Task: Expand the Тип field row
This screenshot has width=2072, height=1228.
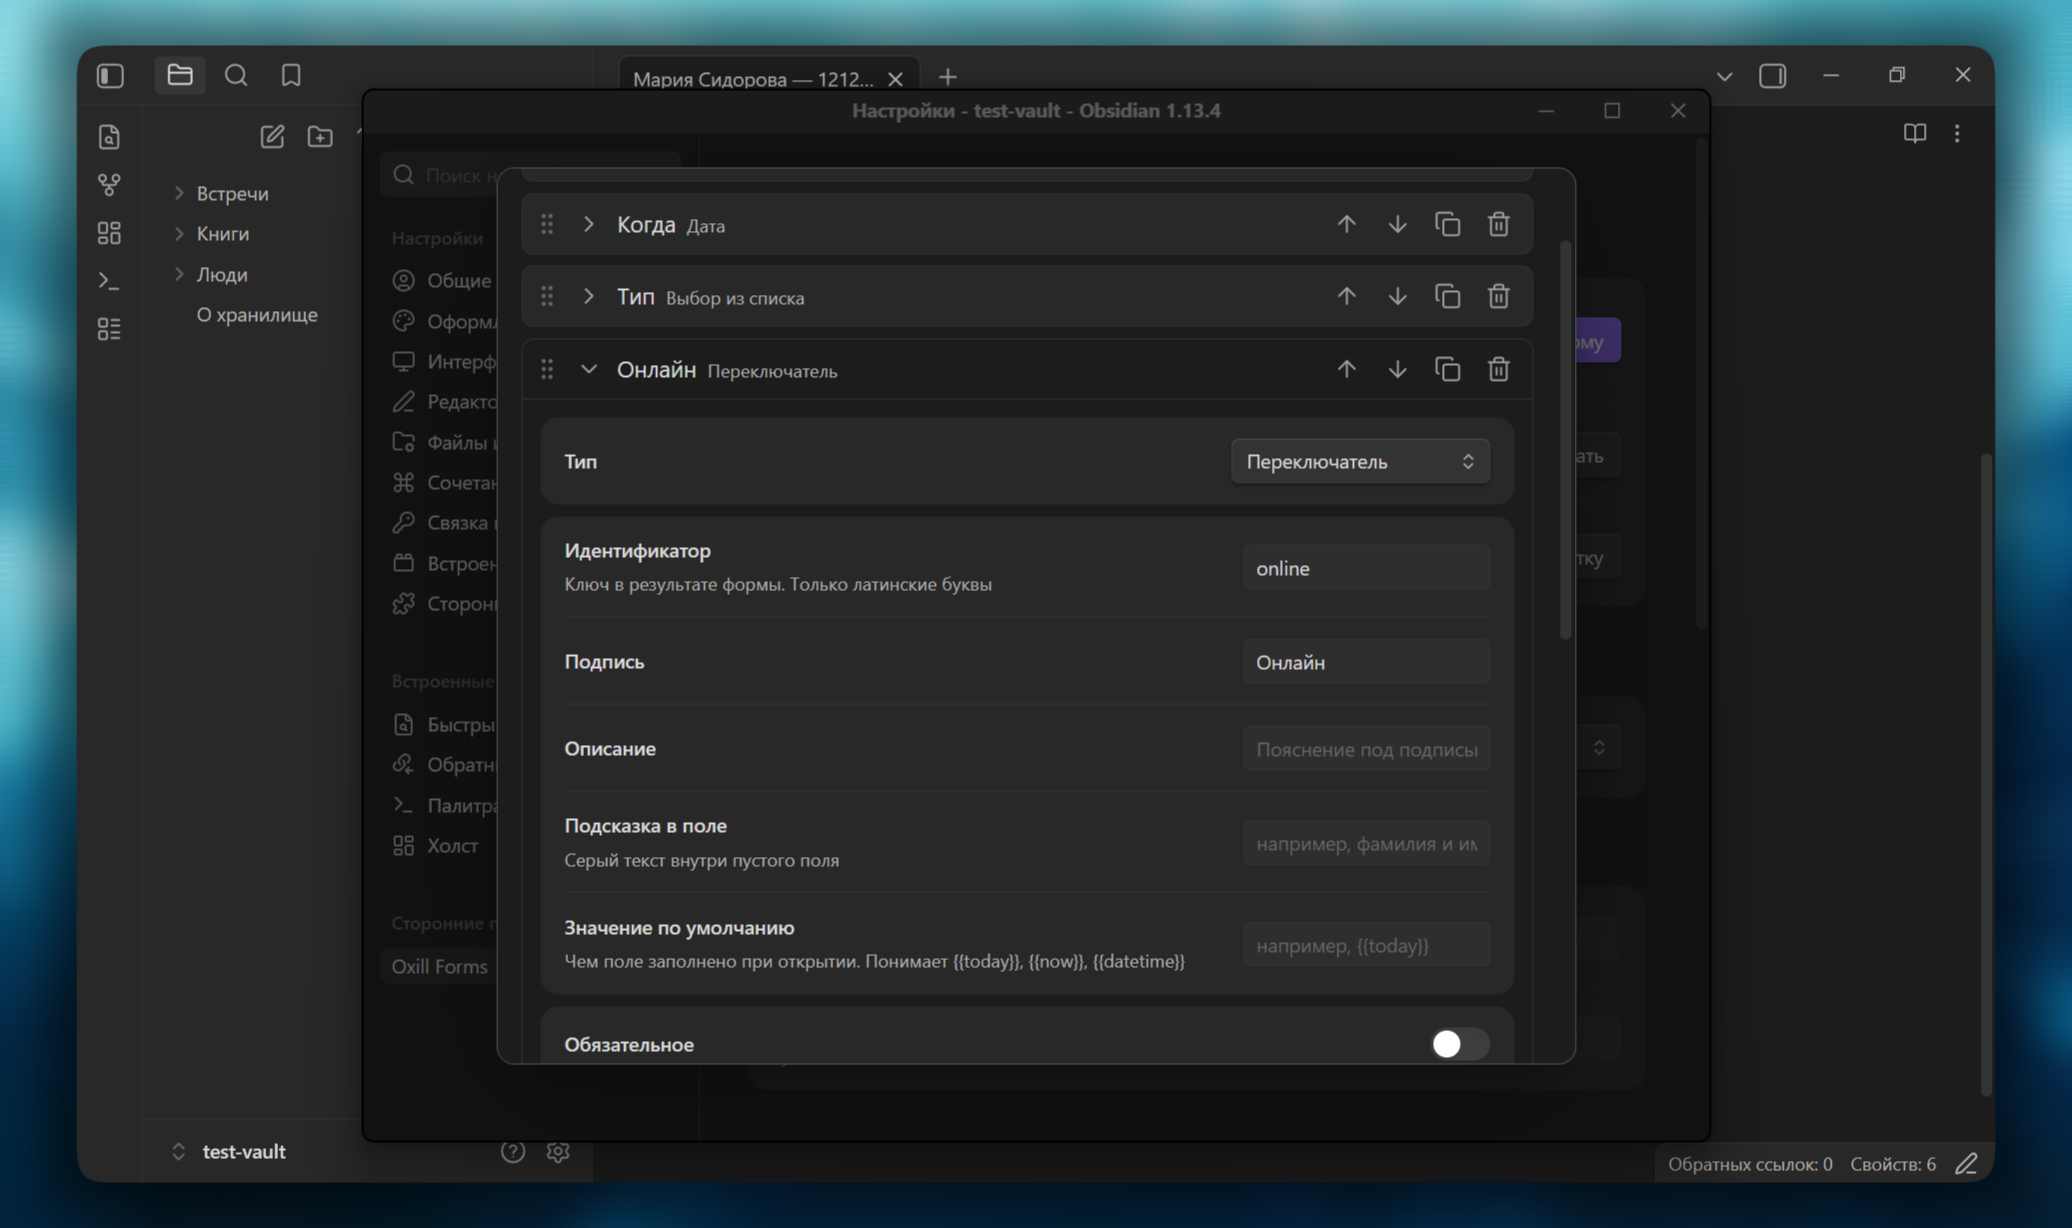Action: 589,296
